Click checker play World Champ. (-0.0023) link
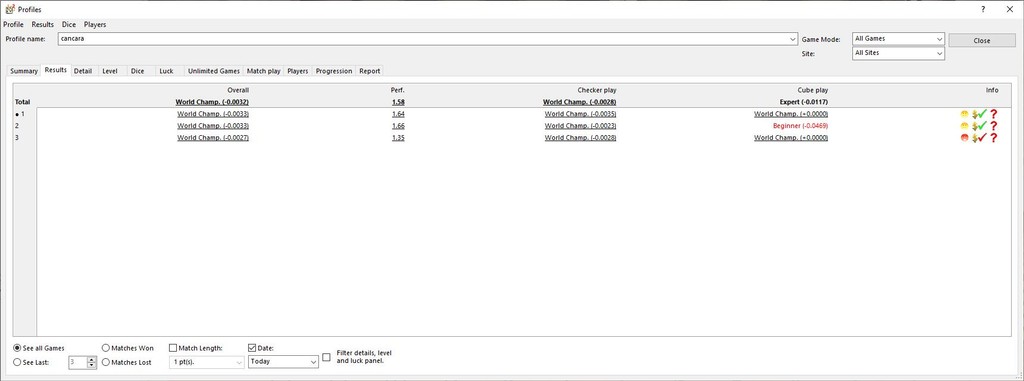The height and width of the screenshot is (381, 1024). pyautogui.click(x=581, y=125)
